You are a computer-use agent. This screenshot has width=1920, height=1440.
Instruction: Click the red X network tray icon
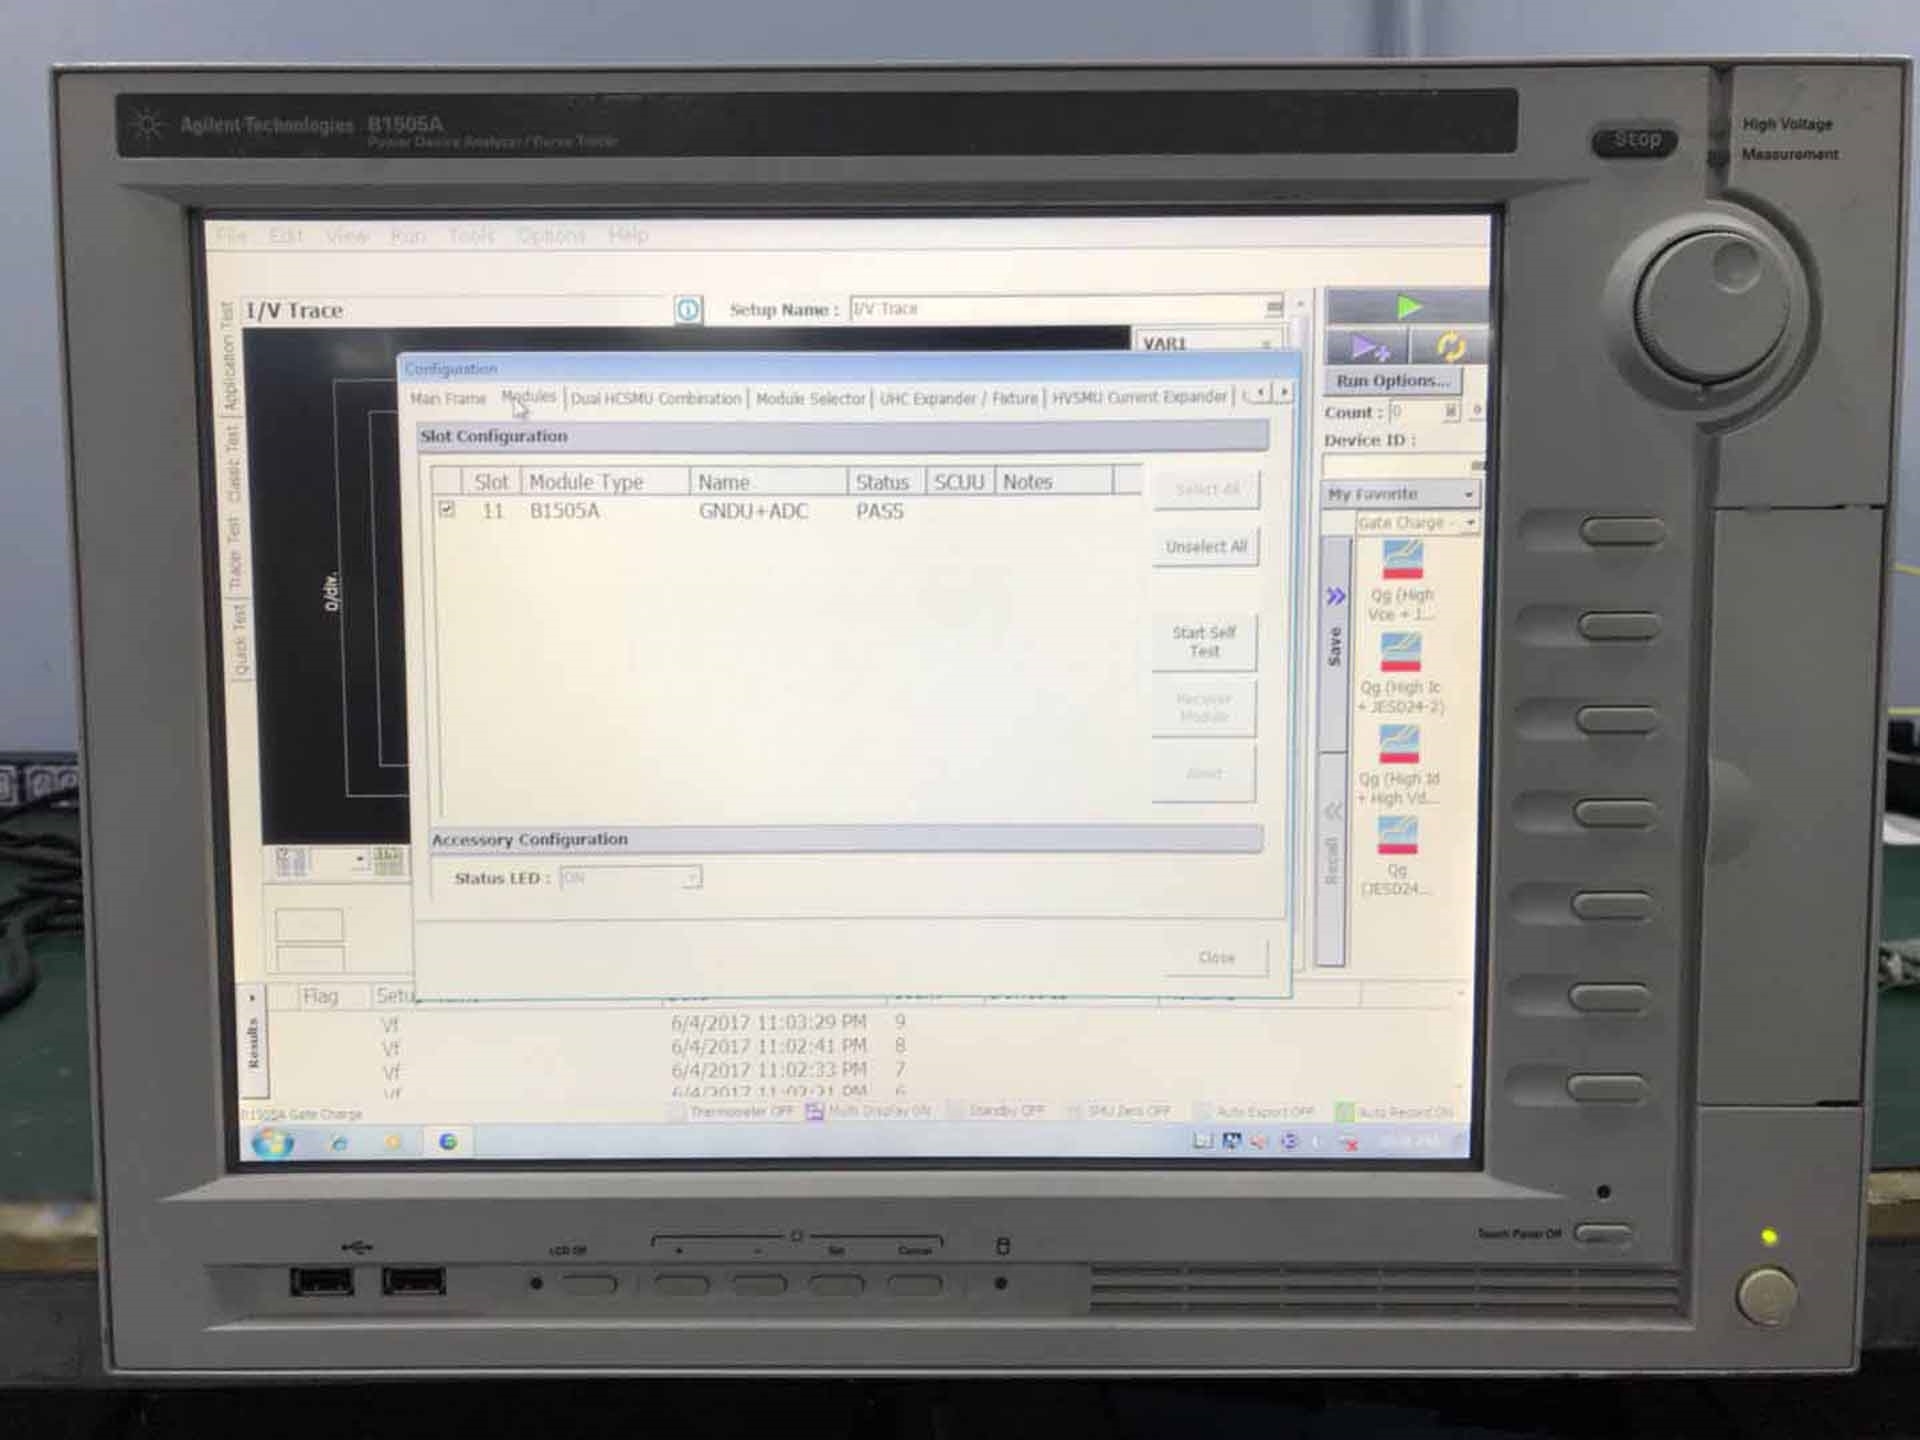coord(1349,1142)
